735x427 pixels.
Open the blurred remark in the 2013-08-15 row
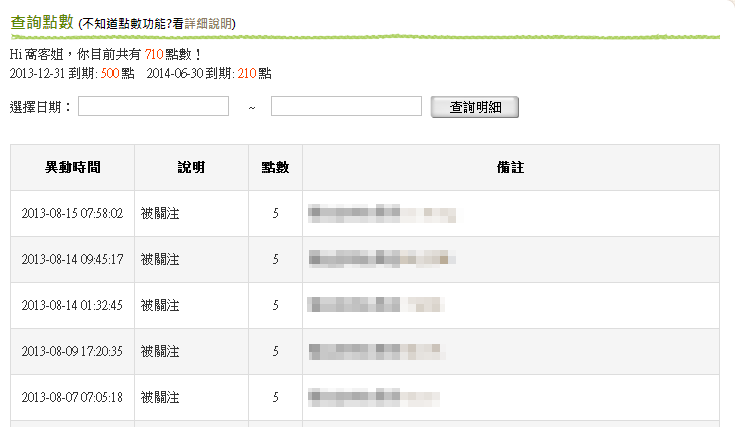tap(382, 214)
